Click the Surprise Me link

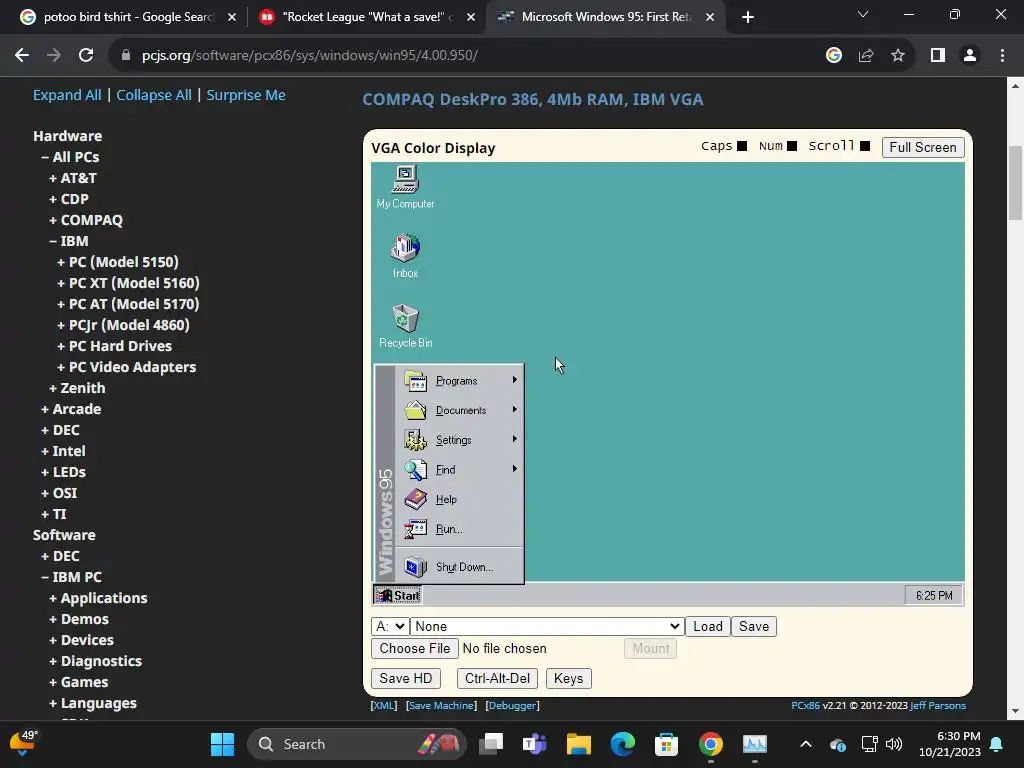tap(246, 95)
